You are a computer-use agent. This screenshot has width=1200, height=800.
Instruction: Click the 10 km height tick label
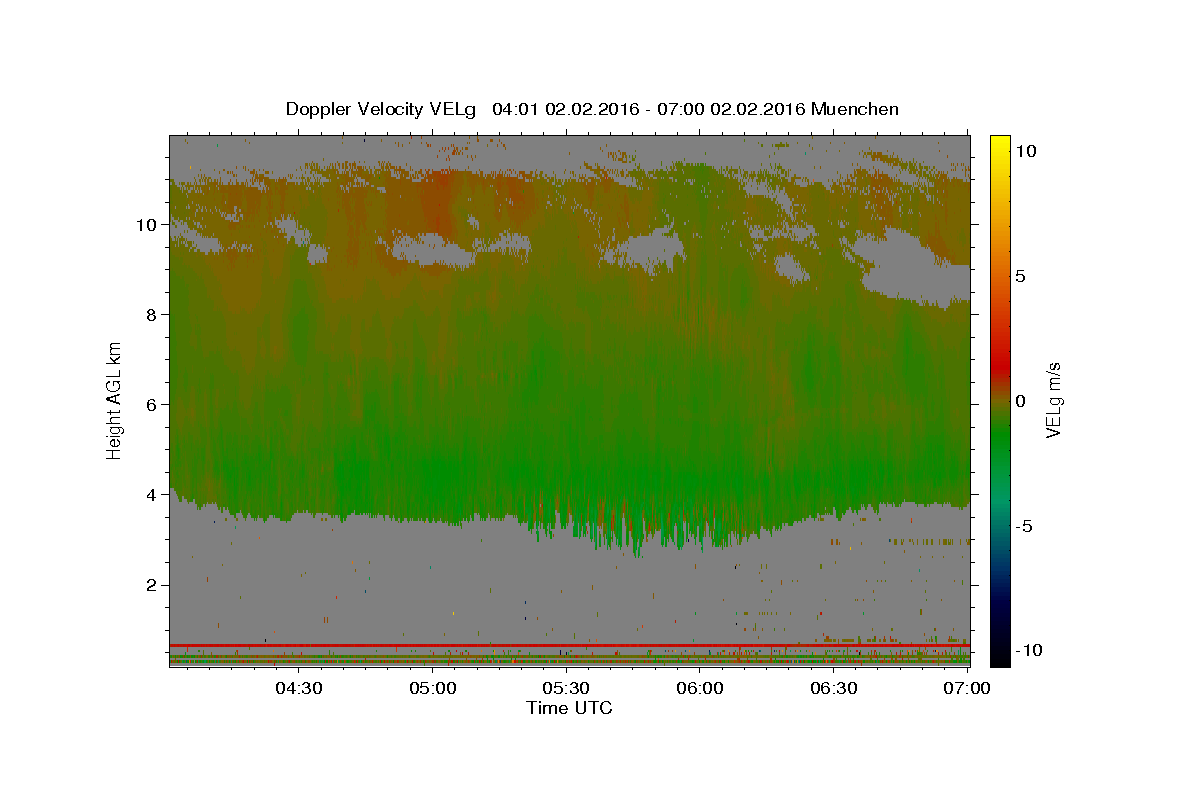pos(148,225)
